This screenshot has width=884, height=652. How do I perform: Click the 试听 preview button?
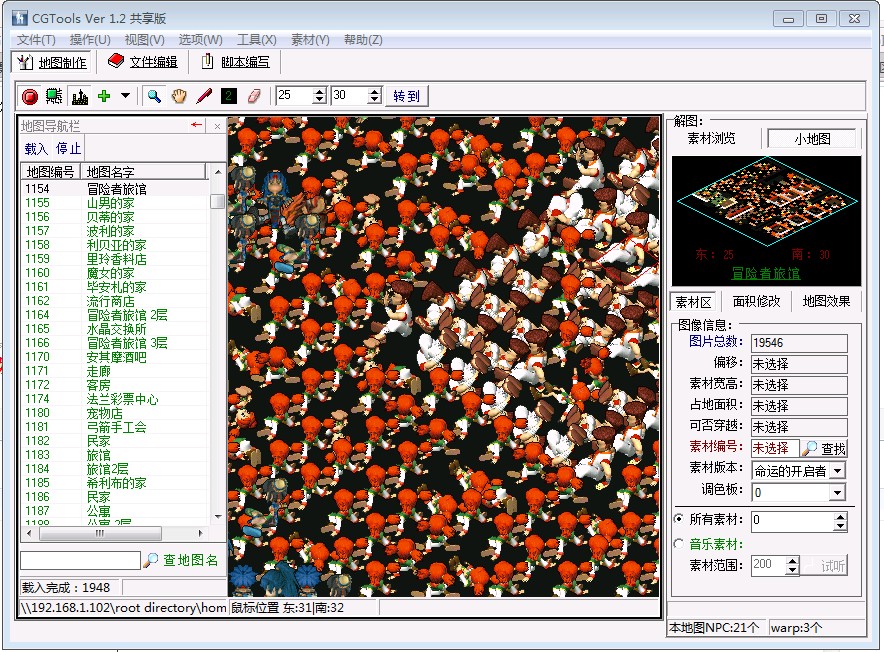824,565
